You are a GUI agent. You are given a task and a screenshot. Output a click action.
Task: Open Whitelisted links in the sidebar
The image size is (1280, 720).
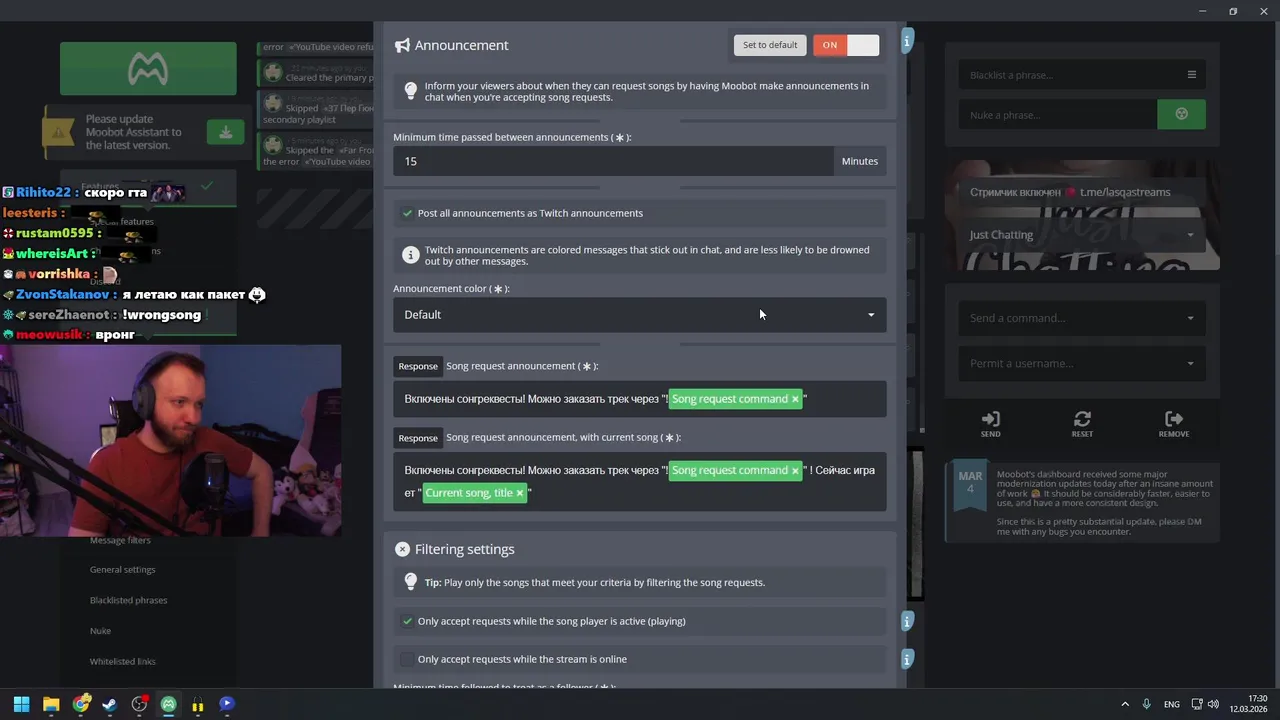pyautogui.click(x=122, y=661)
